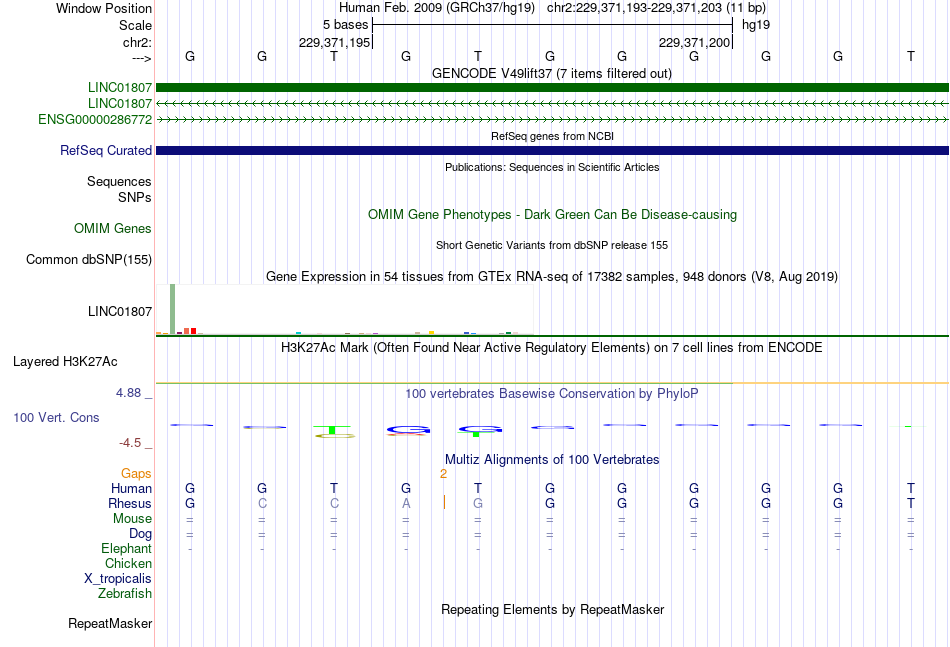The height and width of the screenshot is (647, 950).
Task: Open the RefSeq Curated track label
Action: coord(106,150)
